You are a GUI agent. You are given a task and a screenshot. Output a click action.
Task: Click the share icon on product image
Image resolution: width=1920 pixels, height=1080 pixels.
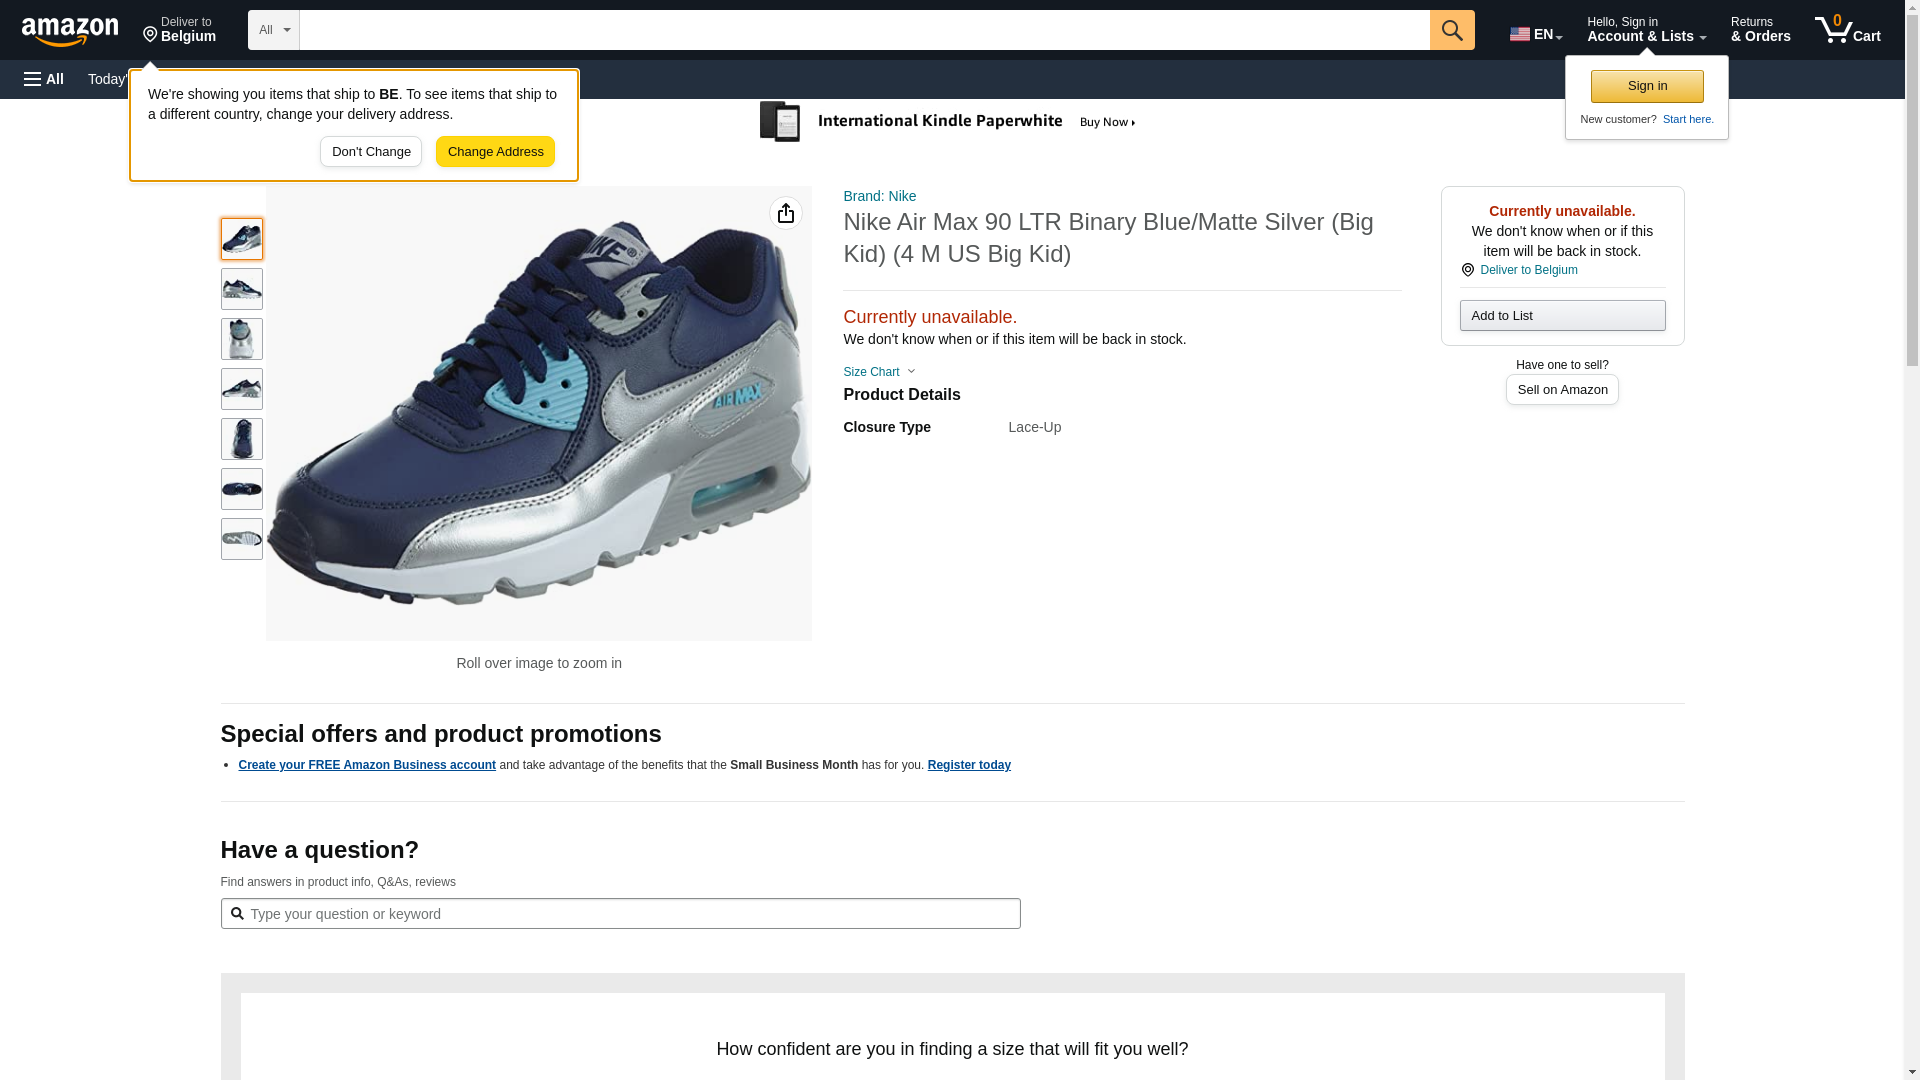tap(786, 213)
